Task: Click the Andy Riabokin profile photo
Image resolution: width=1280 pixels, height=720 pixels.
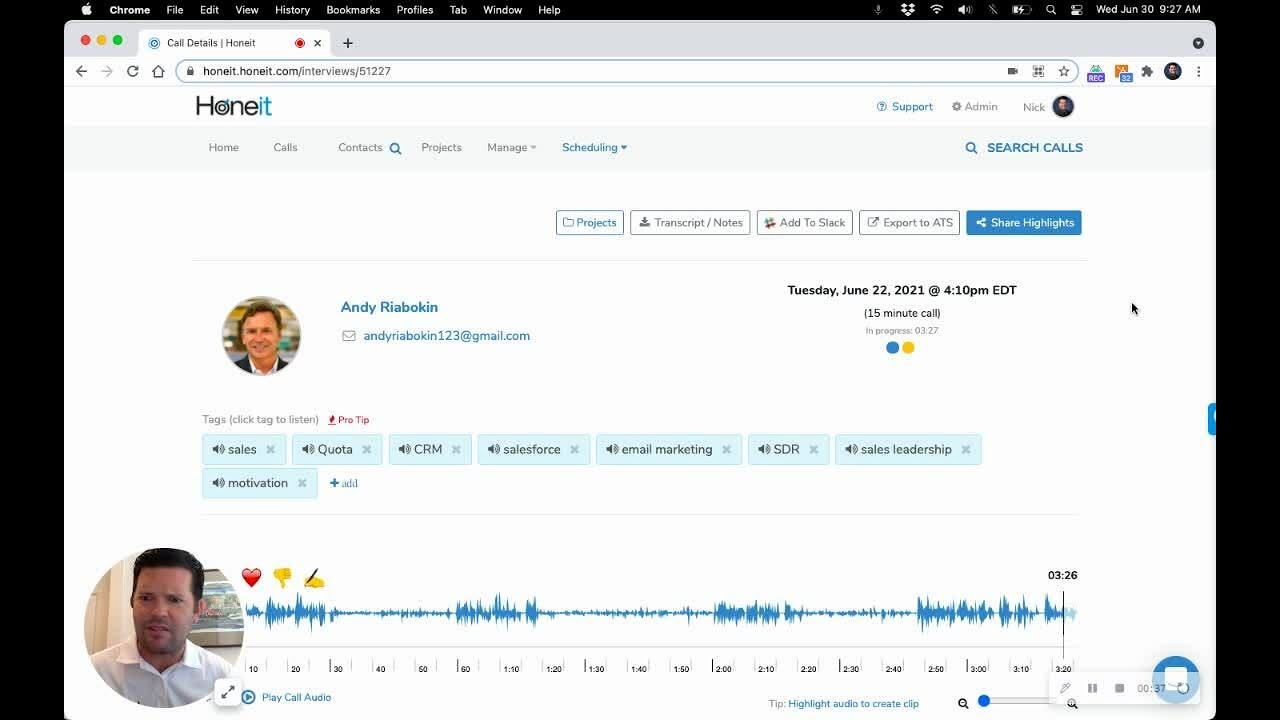Action: pos(261,336)
